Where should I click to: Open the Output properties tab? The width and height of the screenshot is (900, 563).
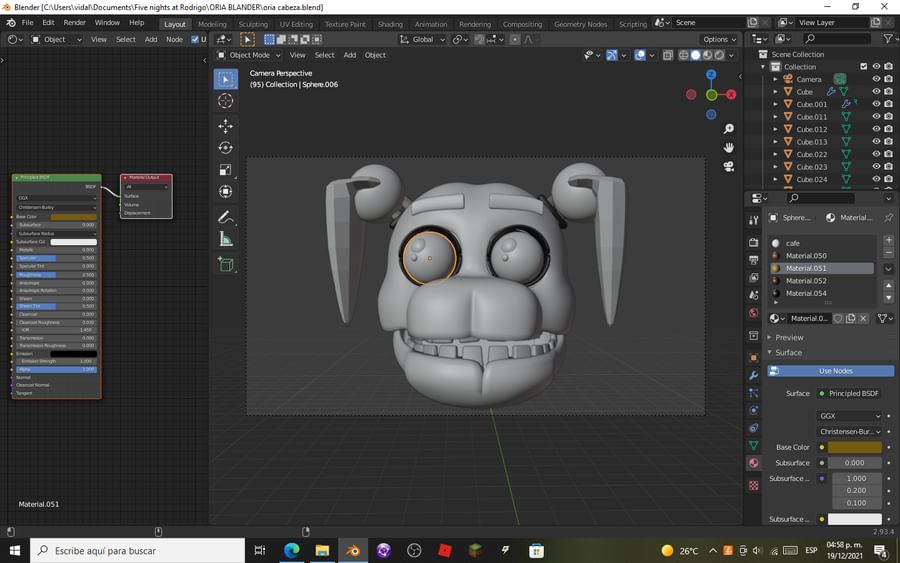pyautogui.click(x=754, y=260)
